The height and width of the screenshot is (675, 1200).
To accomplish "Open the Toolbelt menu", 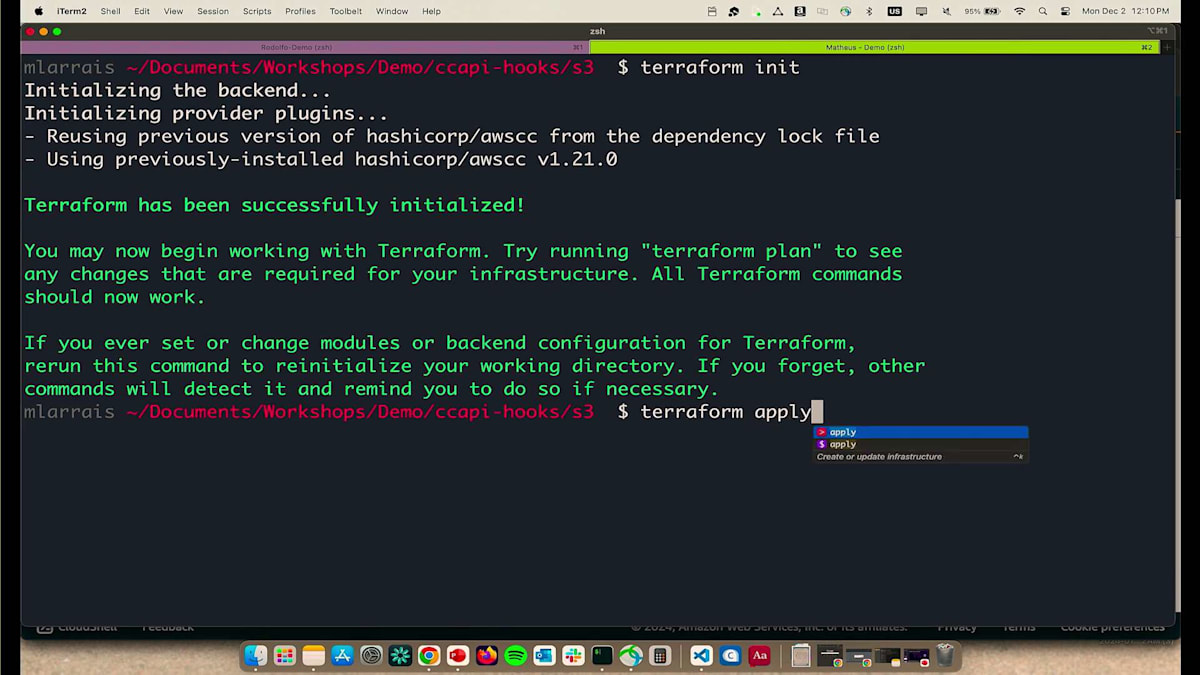I will tap(346, 11).
